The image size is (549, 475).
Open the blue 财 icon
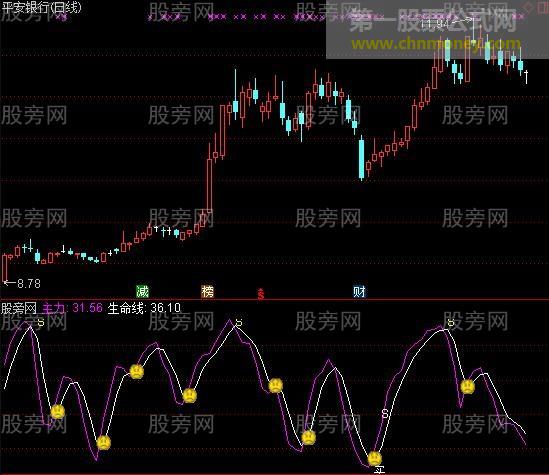359,291
